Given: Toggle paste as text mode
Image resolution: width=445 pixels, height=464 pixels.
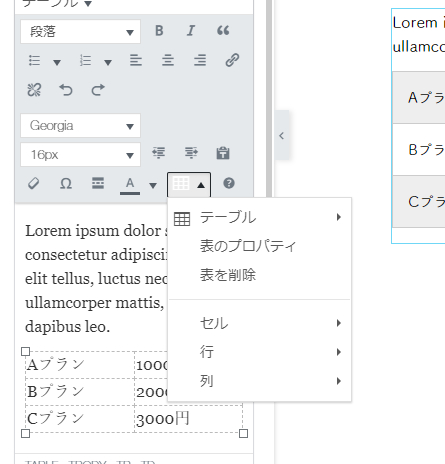Looking at the screenshot, I should 223,153.
